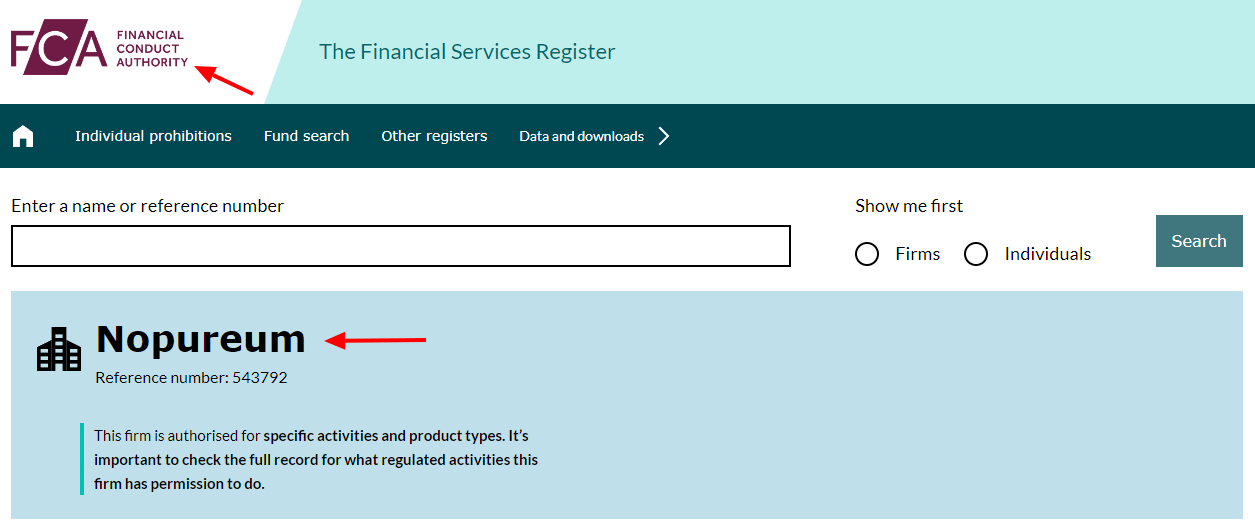Image resolution: width=1255 pixels, height=527 pixels.
Task: Click the Search button
Action: click(1199, 241)
